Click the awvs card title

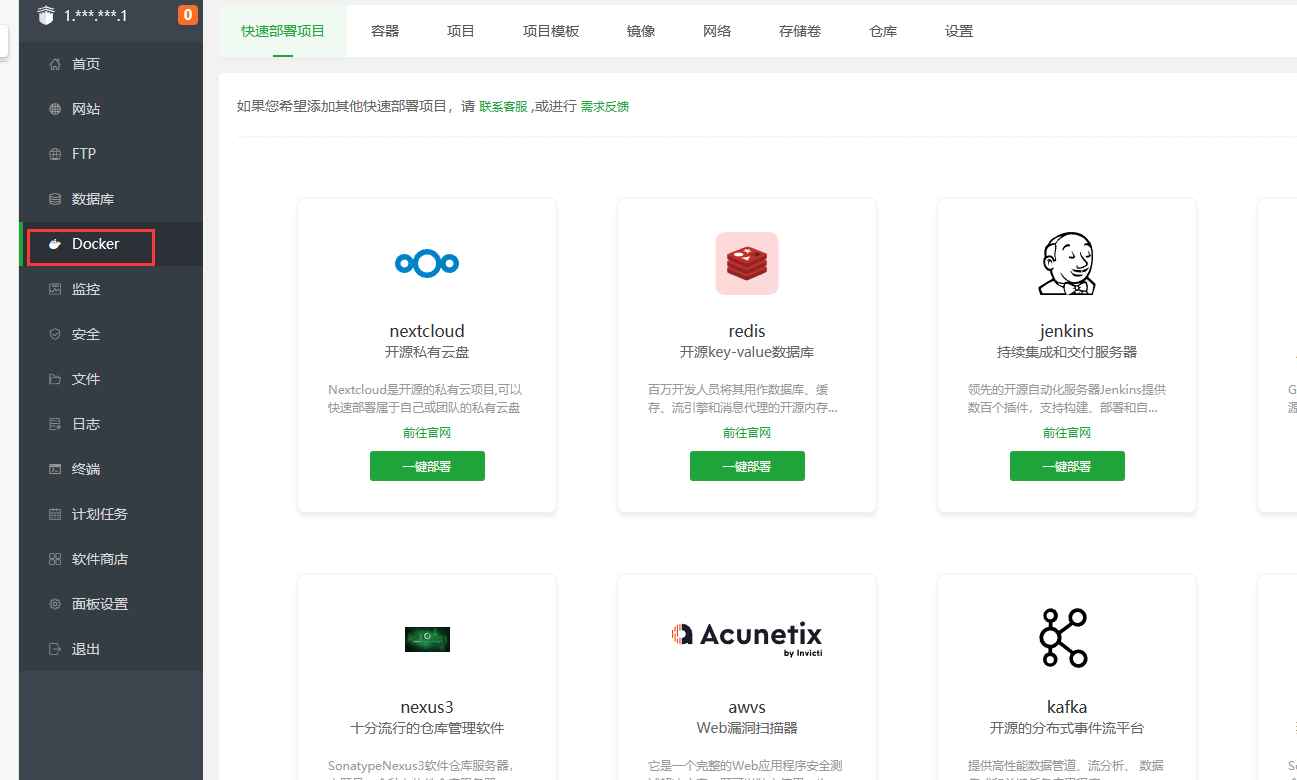point(747,707)
